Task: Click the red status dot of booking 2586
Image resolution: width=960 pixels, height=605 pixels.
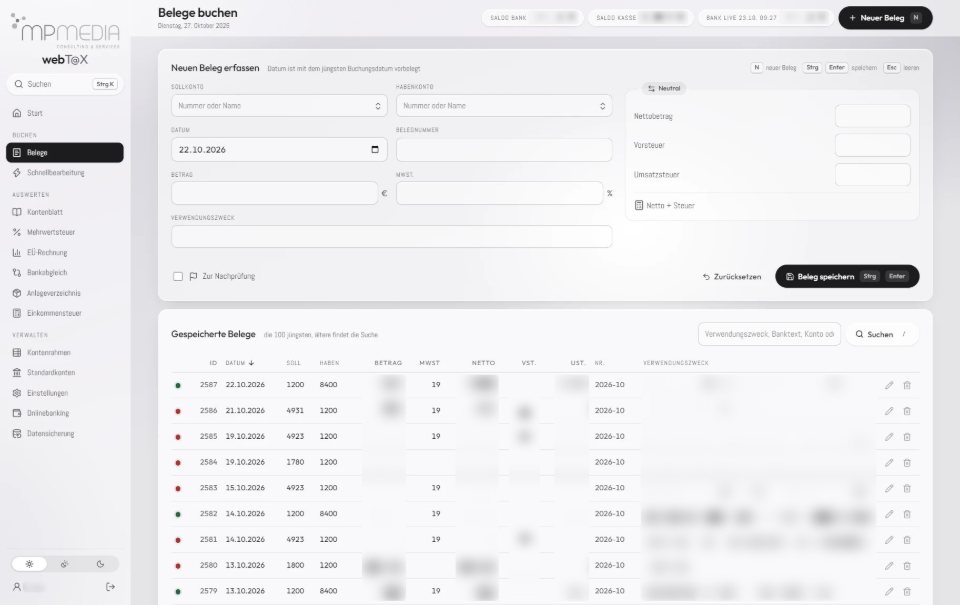Action: coord(178,411)
